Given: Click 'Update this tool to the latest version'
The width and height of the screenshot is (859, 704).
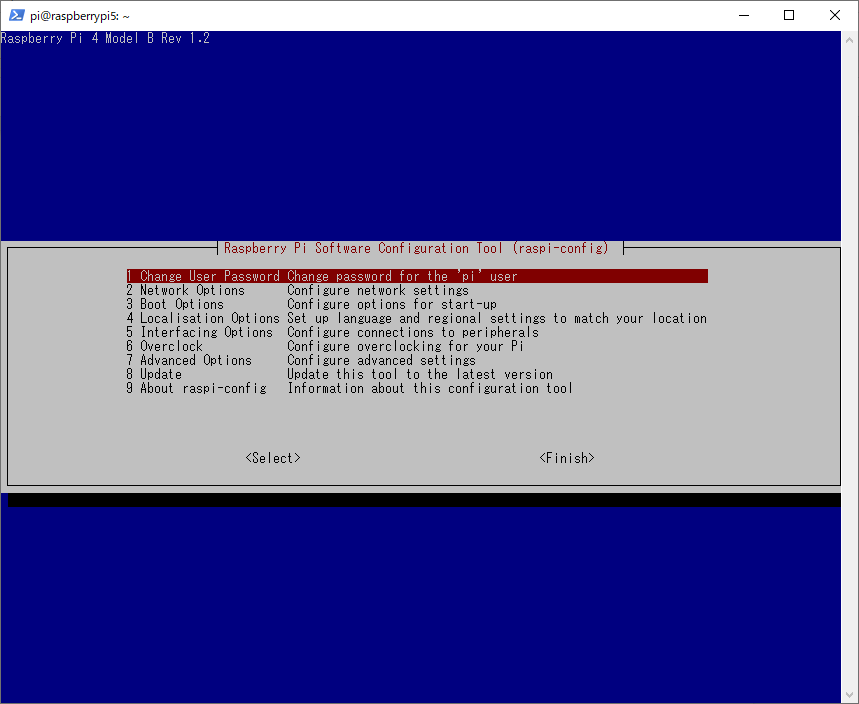Looking at the screenshot, I should point(420,374).
